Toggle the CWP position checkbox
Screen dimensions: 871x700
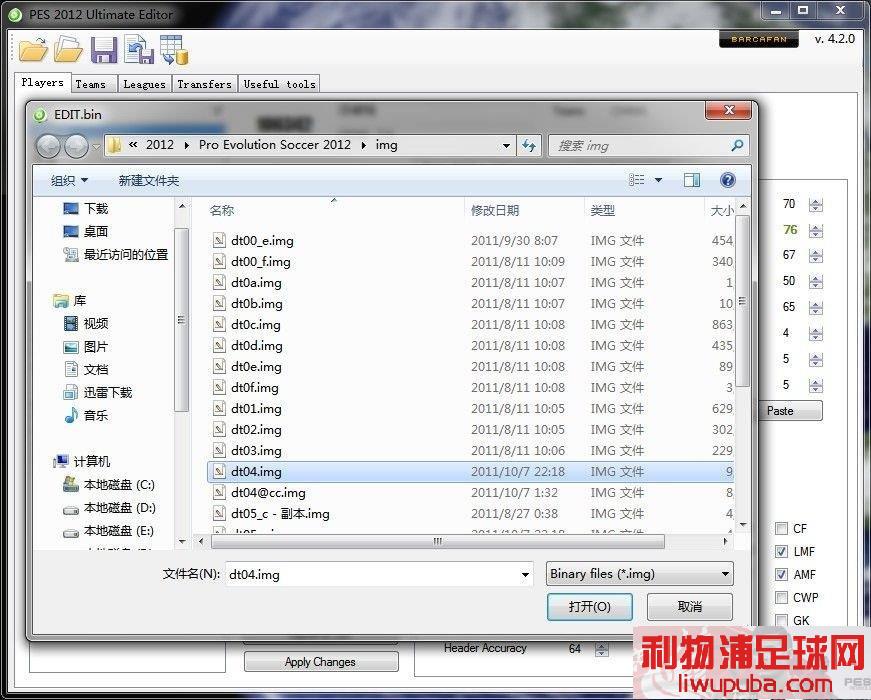[x=781, y=597]
